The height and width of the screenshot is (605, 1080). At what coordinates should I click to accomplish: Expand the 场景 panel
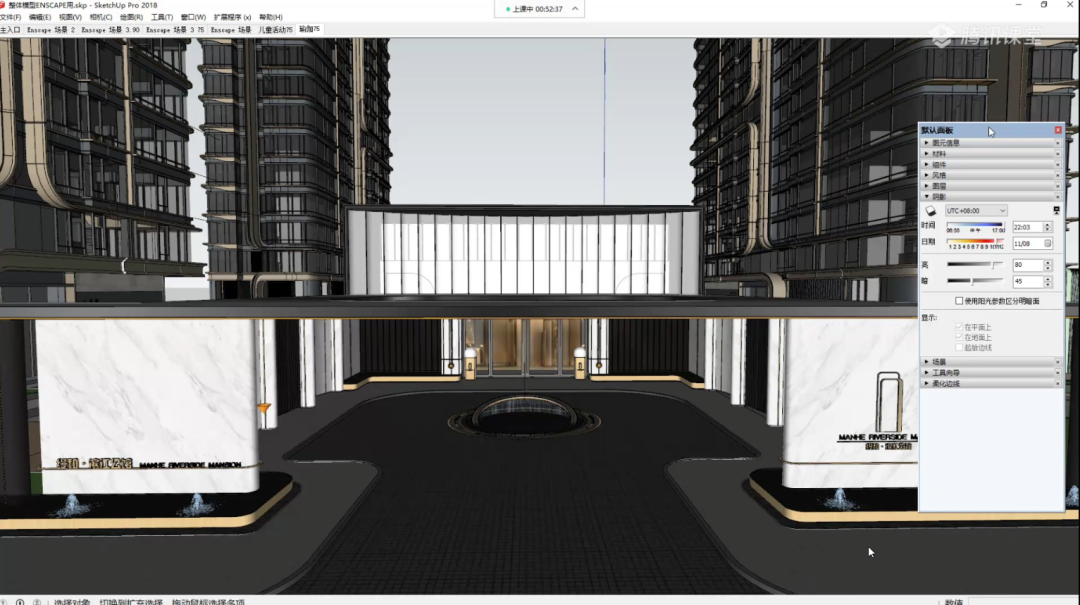click(926, 362)
